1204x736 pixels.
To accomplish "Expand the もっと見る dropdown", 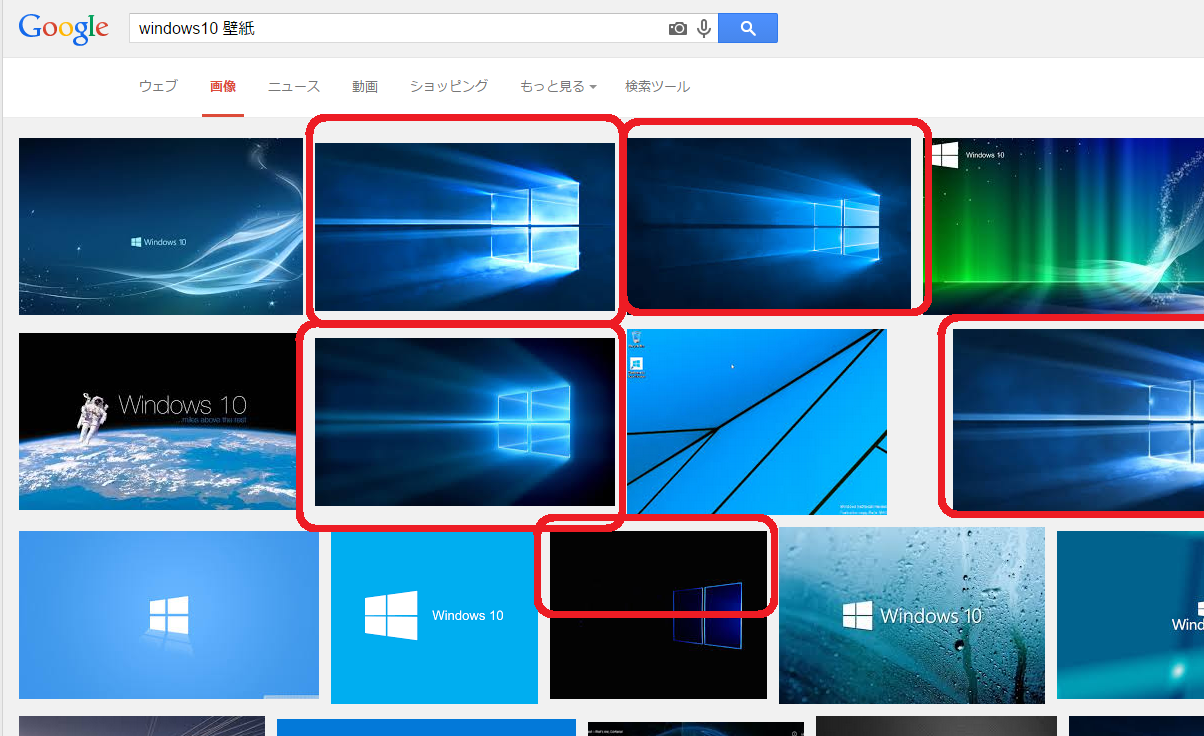I will point(558,87).
